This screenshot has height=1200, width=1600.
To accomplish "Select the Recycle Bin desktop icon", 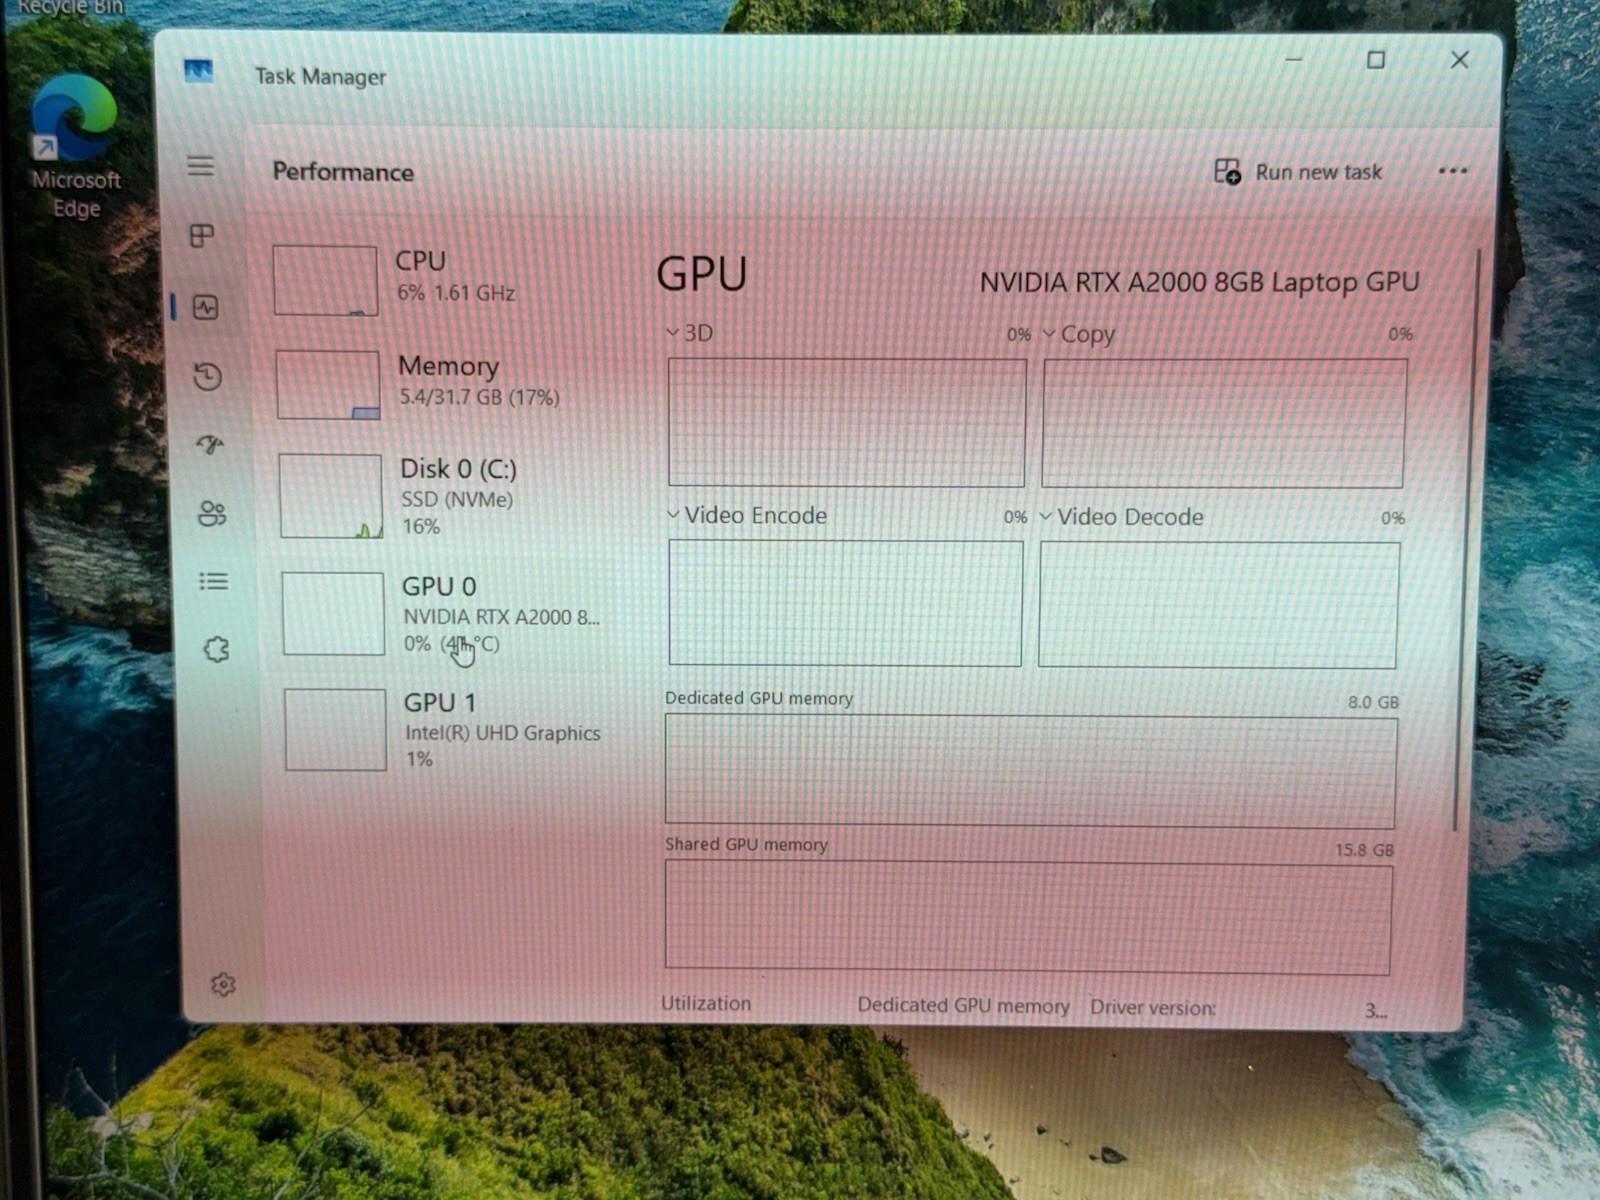I will pyautogui.click(x=70, y=8).
